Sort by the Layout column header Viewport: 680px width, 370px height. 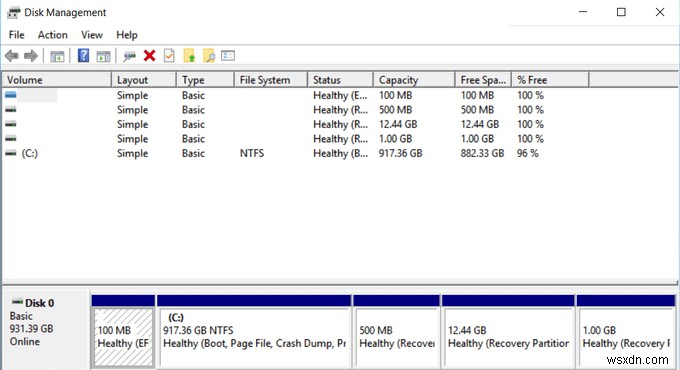tap(144, 80)
